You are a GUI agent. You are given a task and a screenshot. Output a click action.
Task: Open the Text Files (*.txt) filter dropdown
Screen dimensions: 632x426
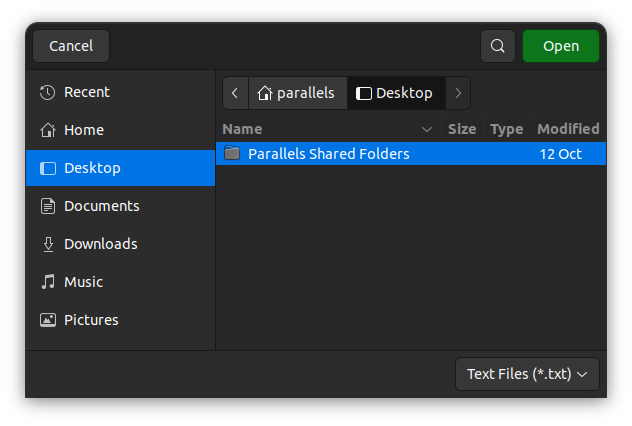(x=527, y=374)
